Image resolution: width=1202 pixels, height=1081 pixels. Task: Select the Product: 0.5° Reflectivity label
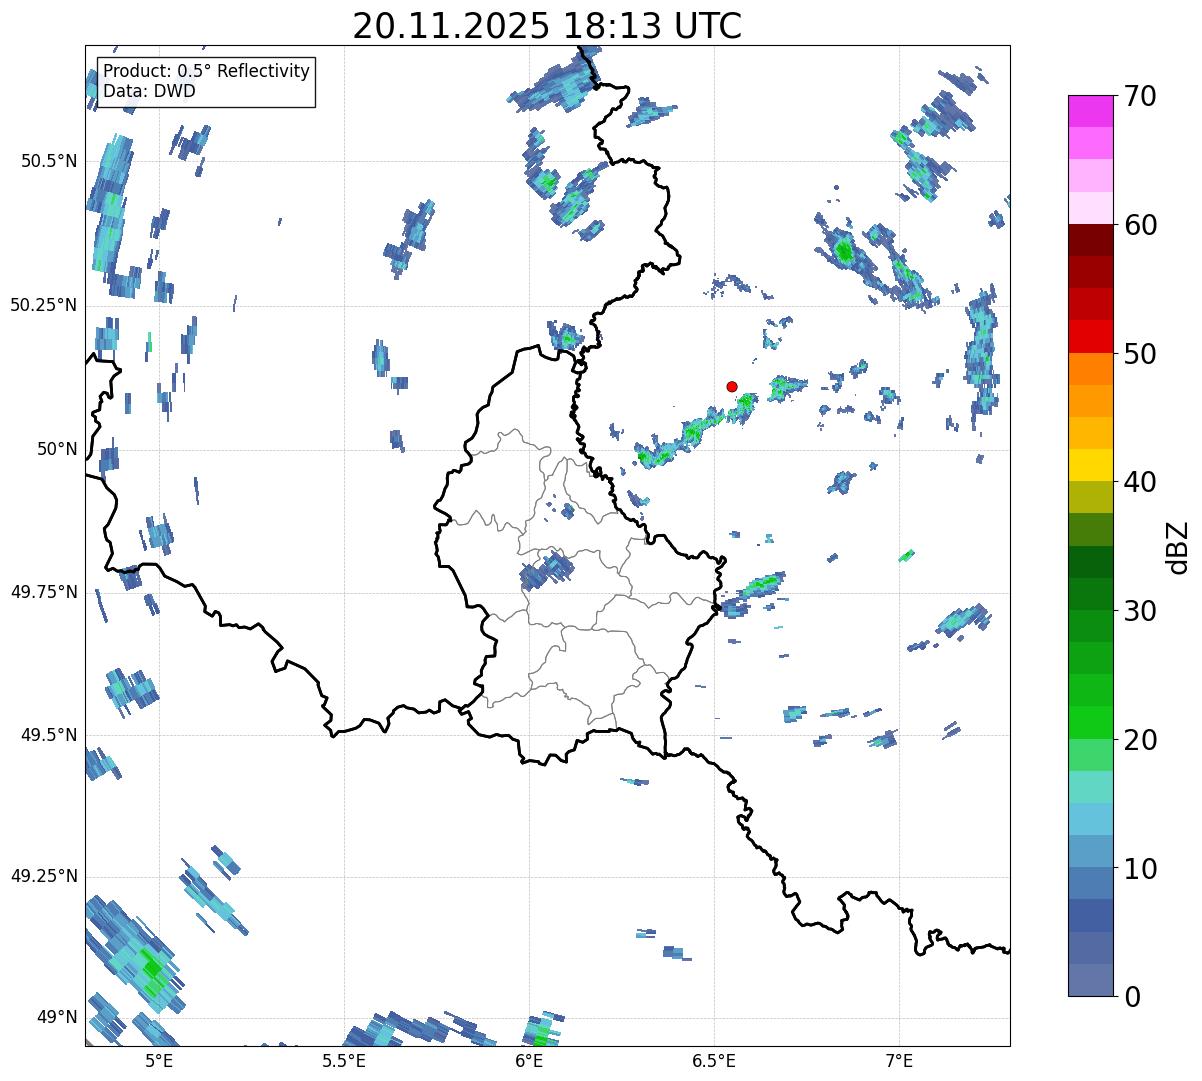[207, 72]
